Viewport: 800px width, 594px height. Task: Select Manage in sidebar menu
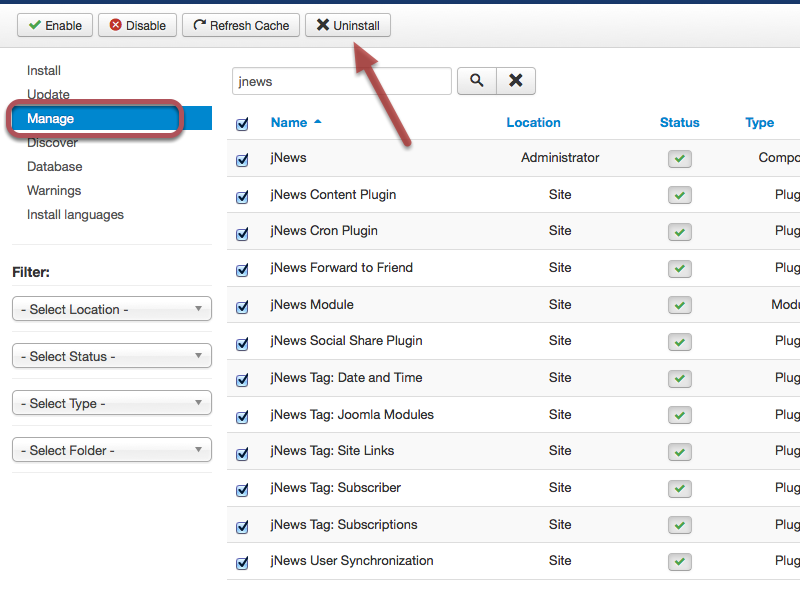click(x=112, y=118)
